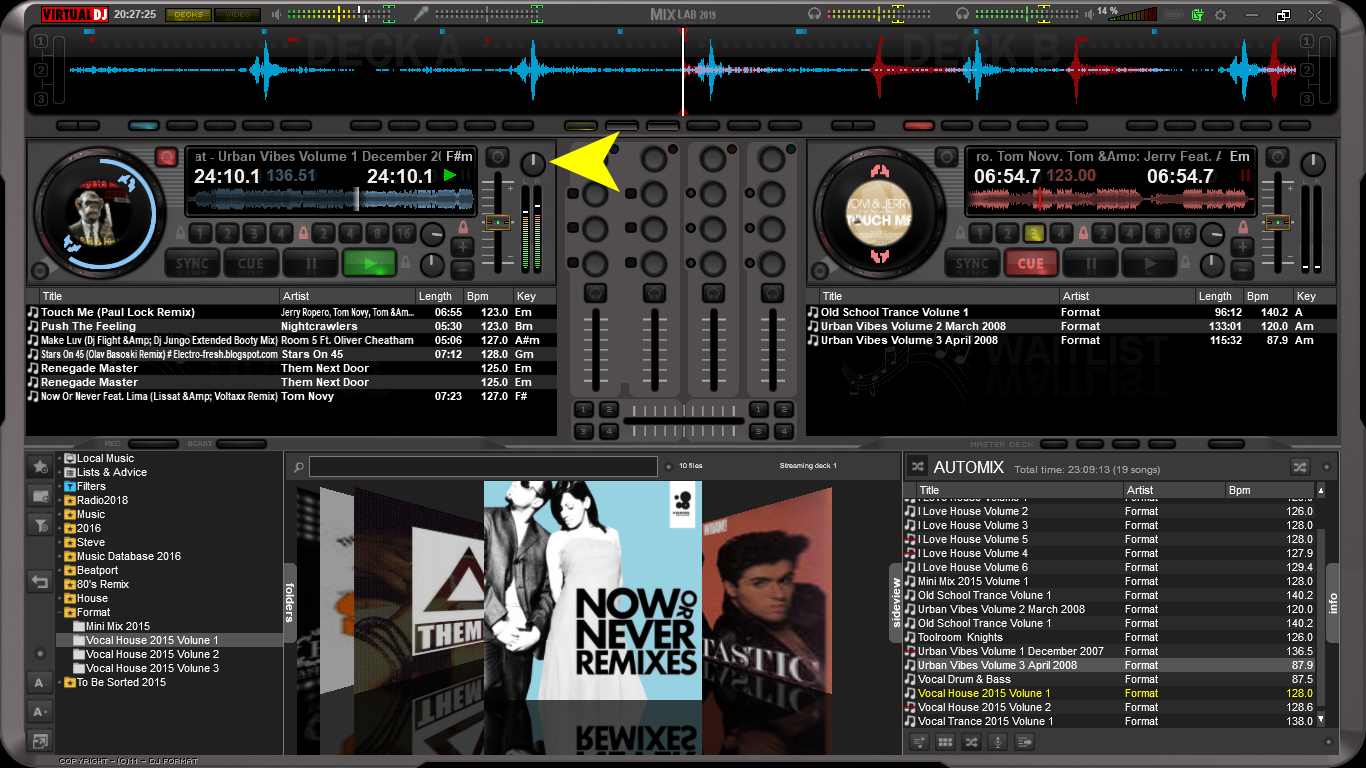The height and width of the screenshot is (768, 1366).
Task: Click the add virtual folder icon in sidebar
Action: pyautogui.click(x=40, y=495)
